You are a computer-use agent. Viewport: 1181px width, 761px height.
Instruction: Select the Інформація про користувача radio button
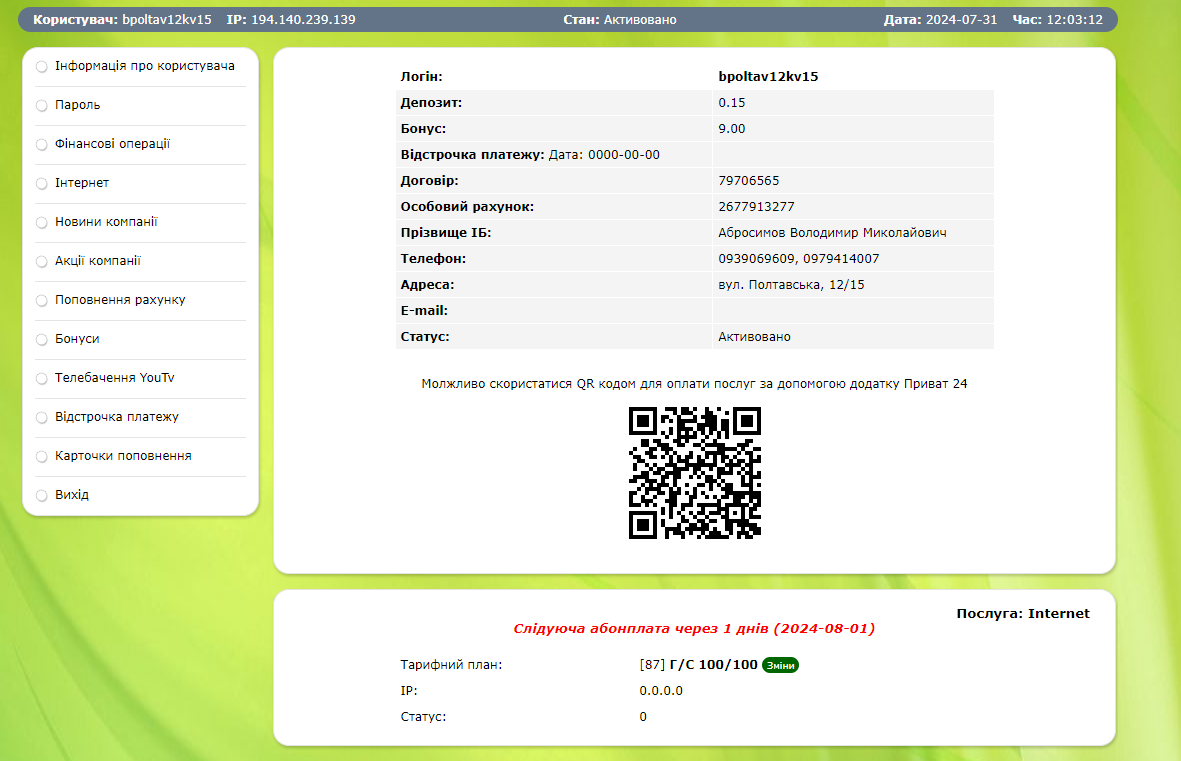tap(41, 67)
